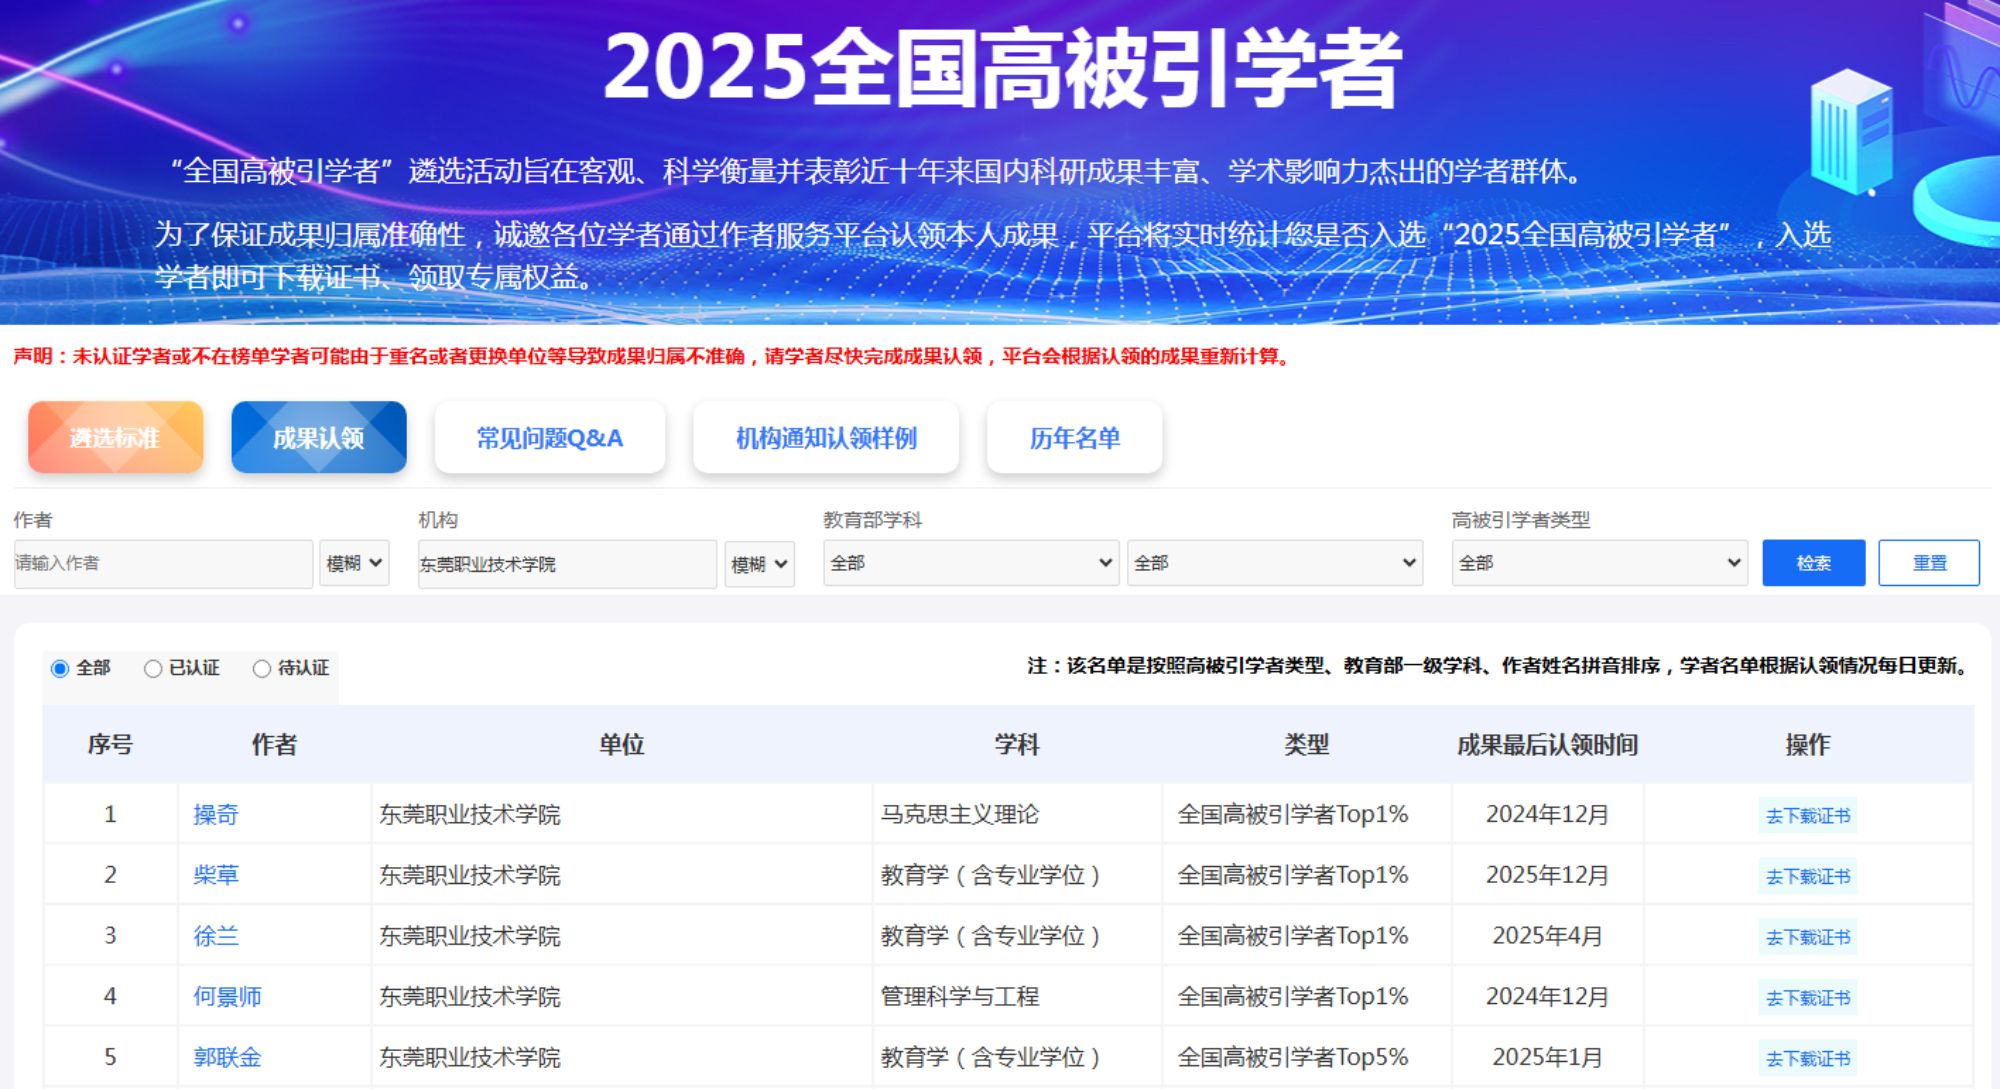Open the 常见问题Q&A tab

[x=550, y=438]
